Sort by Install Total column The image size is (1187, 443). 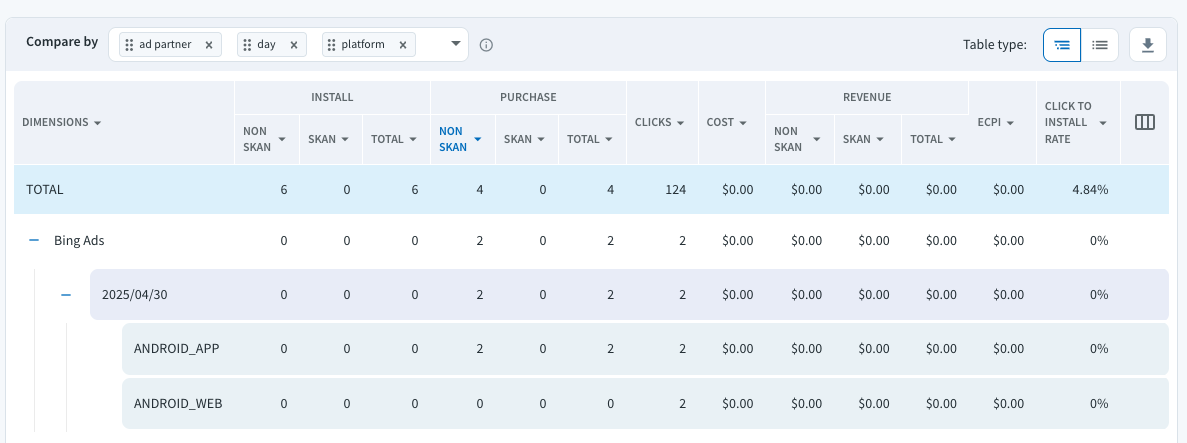(413, 139)
